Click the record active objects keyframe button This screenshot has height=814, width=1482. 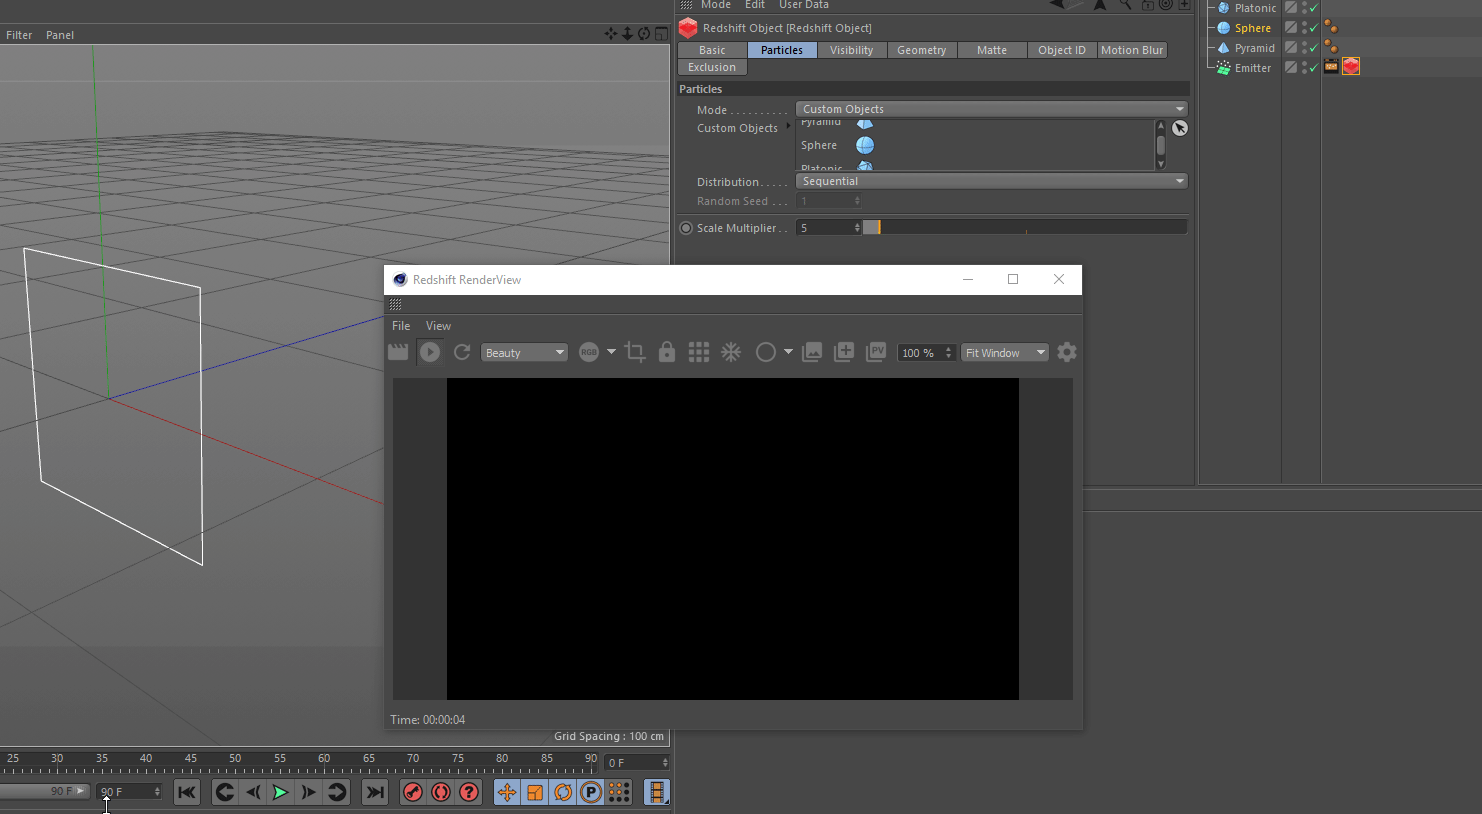tap(413, 792)
